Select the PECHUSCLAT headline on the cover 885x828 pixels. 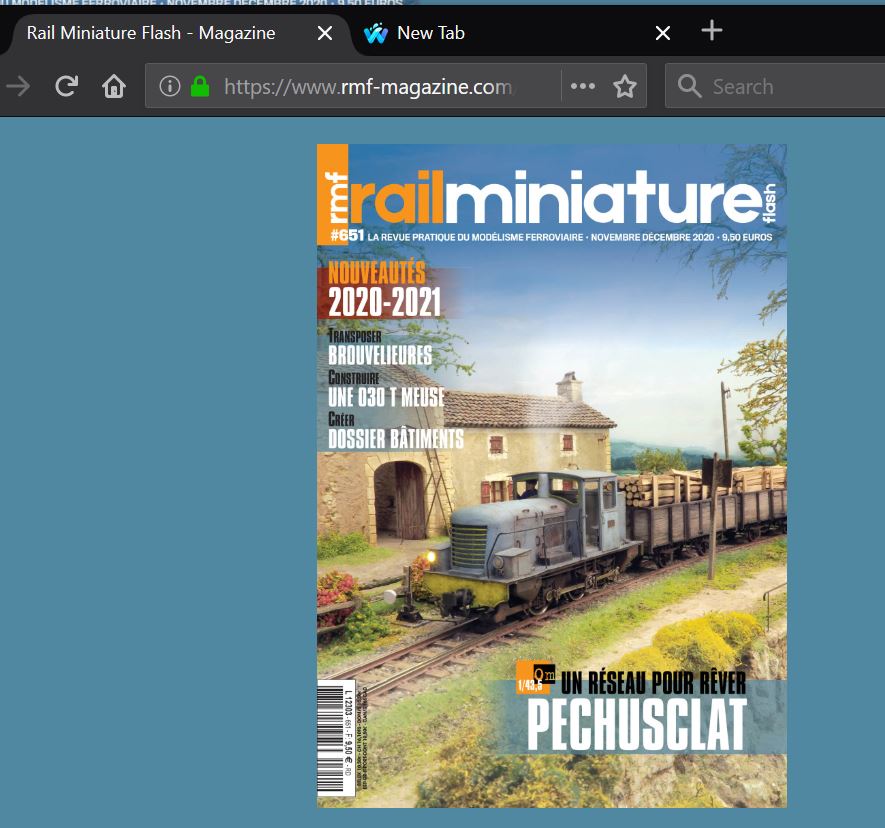click(636, 725)
